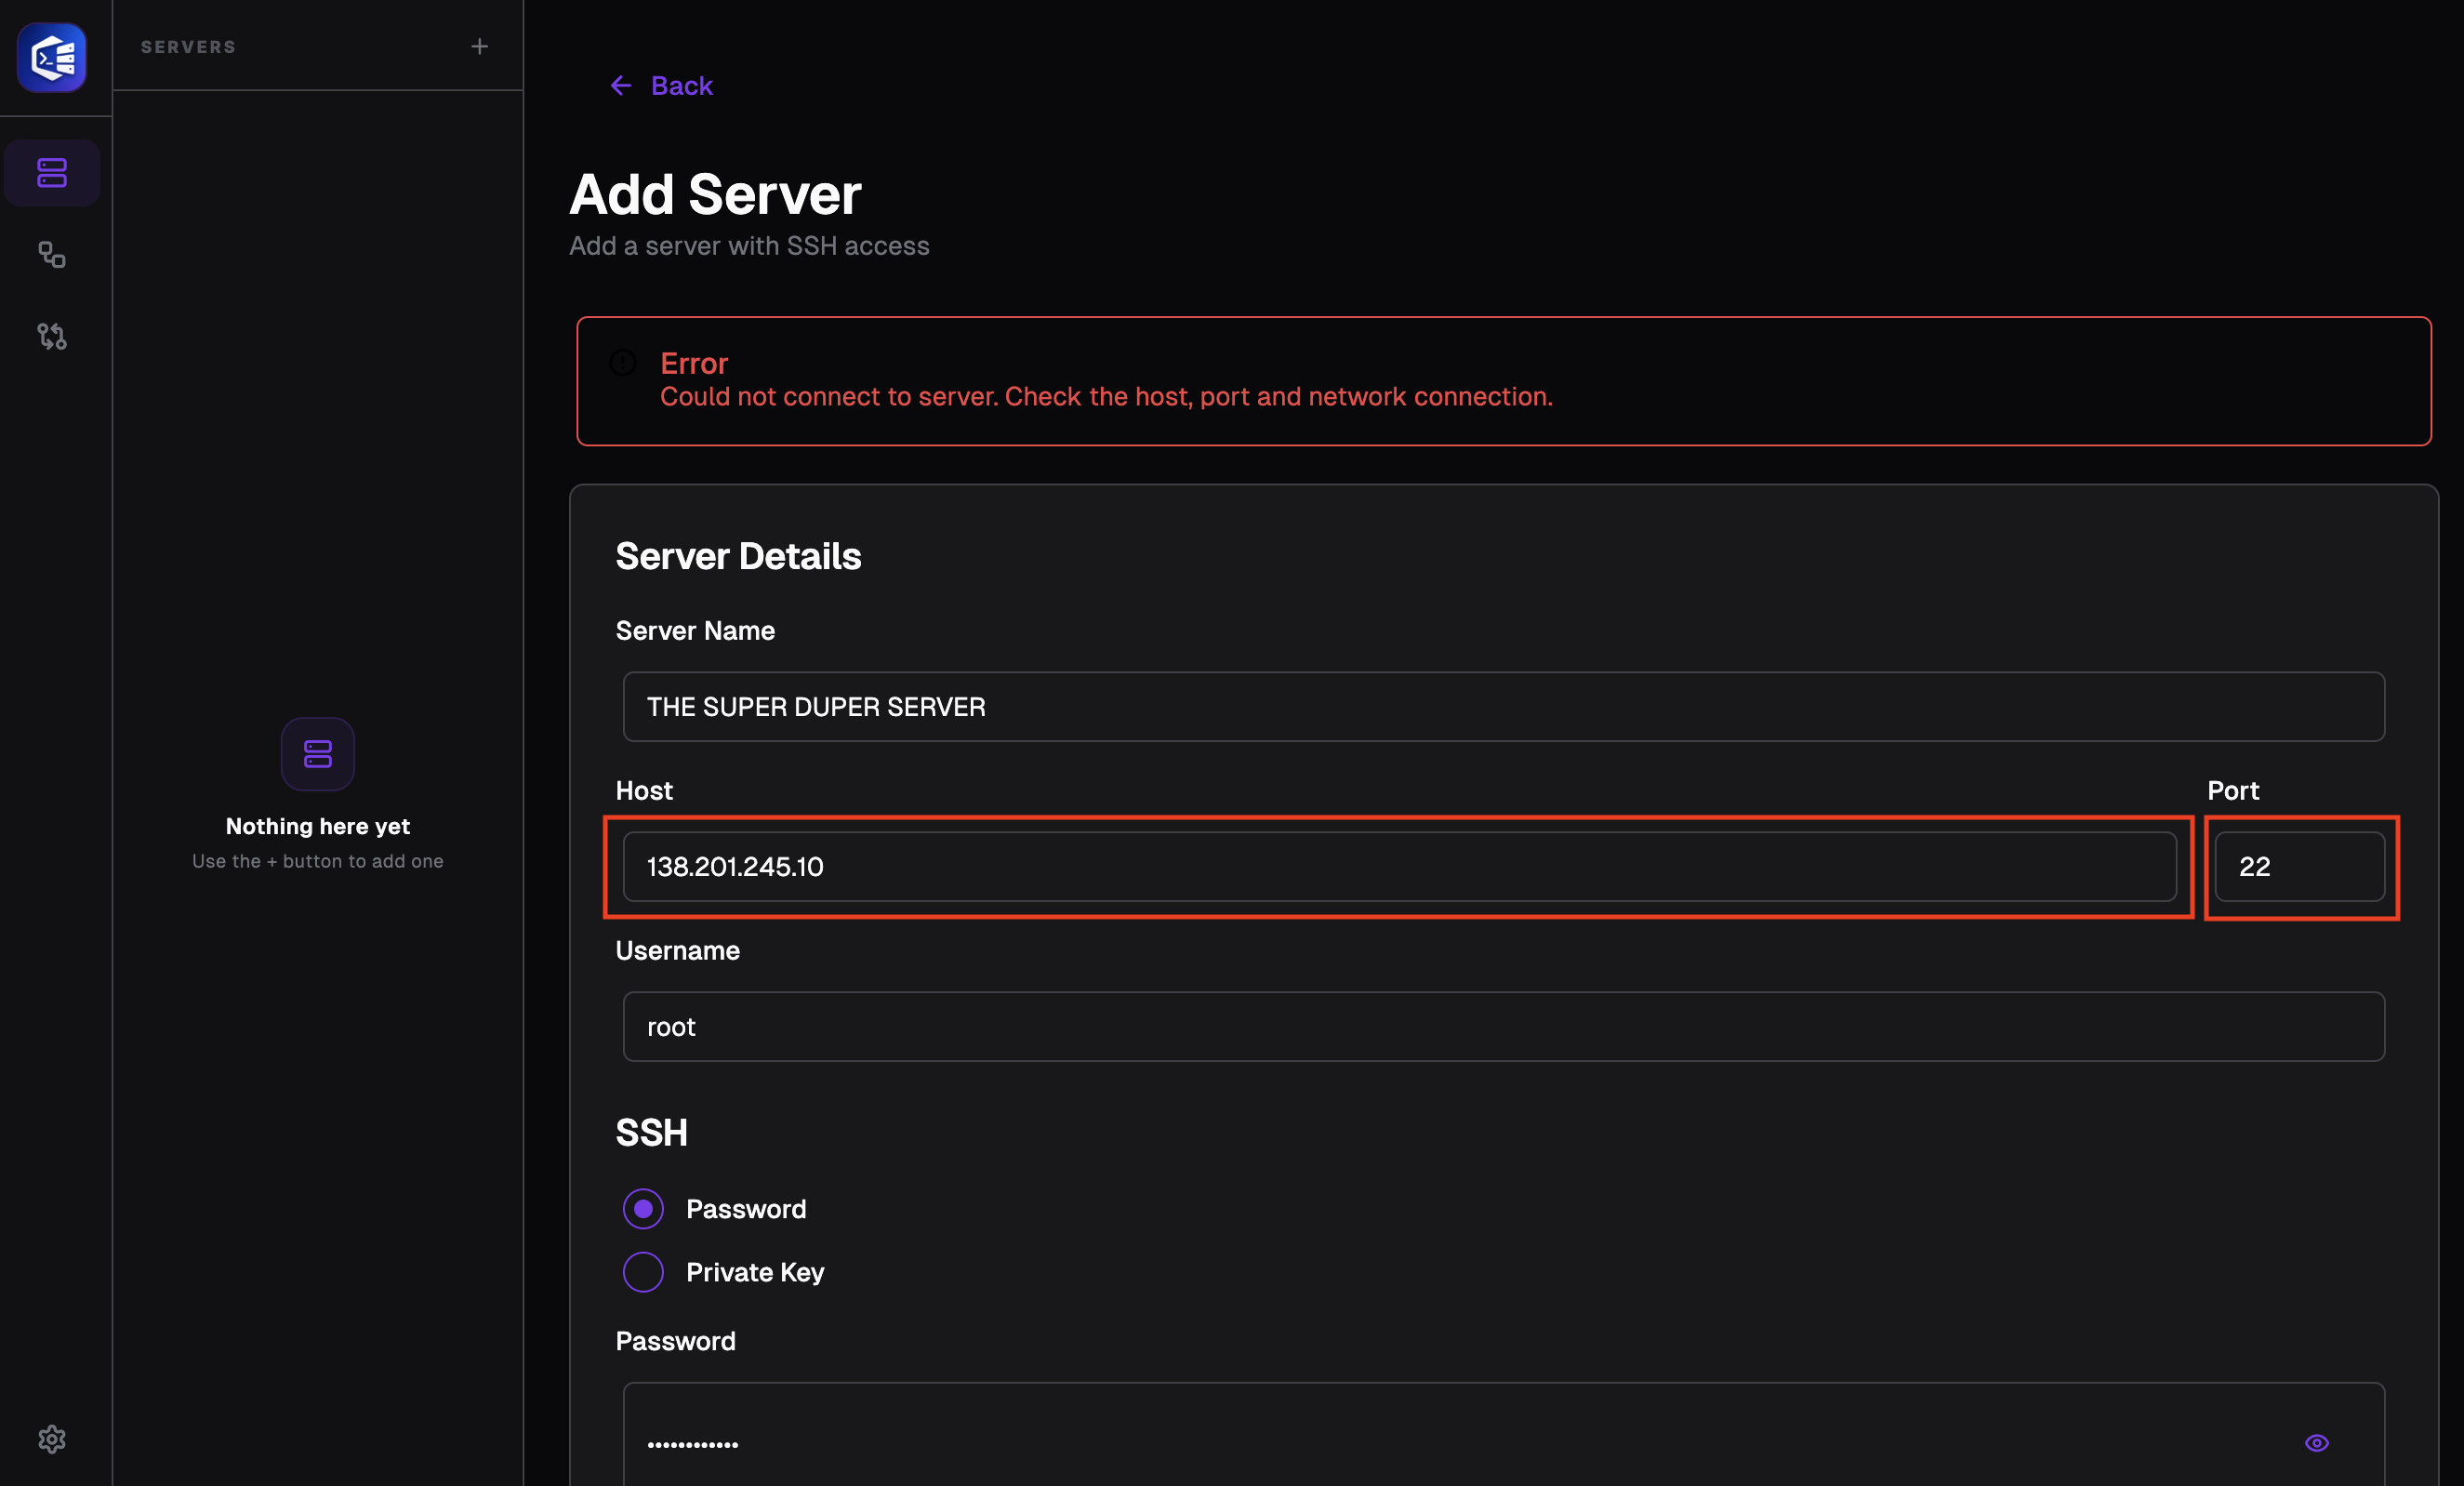Click the 'Add Server' heading
The height and width of the screenshot is (1486, 2464).
point(715,194)
